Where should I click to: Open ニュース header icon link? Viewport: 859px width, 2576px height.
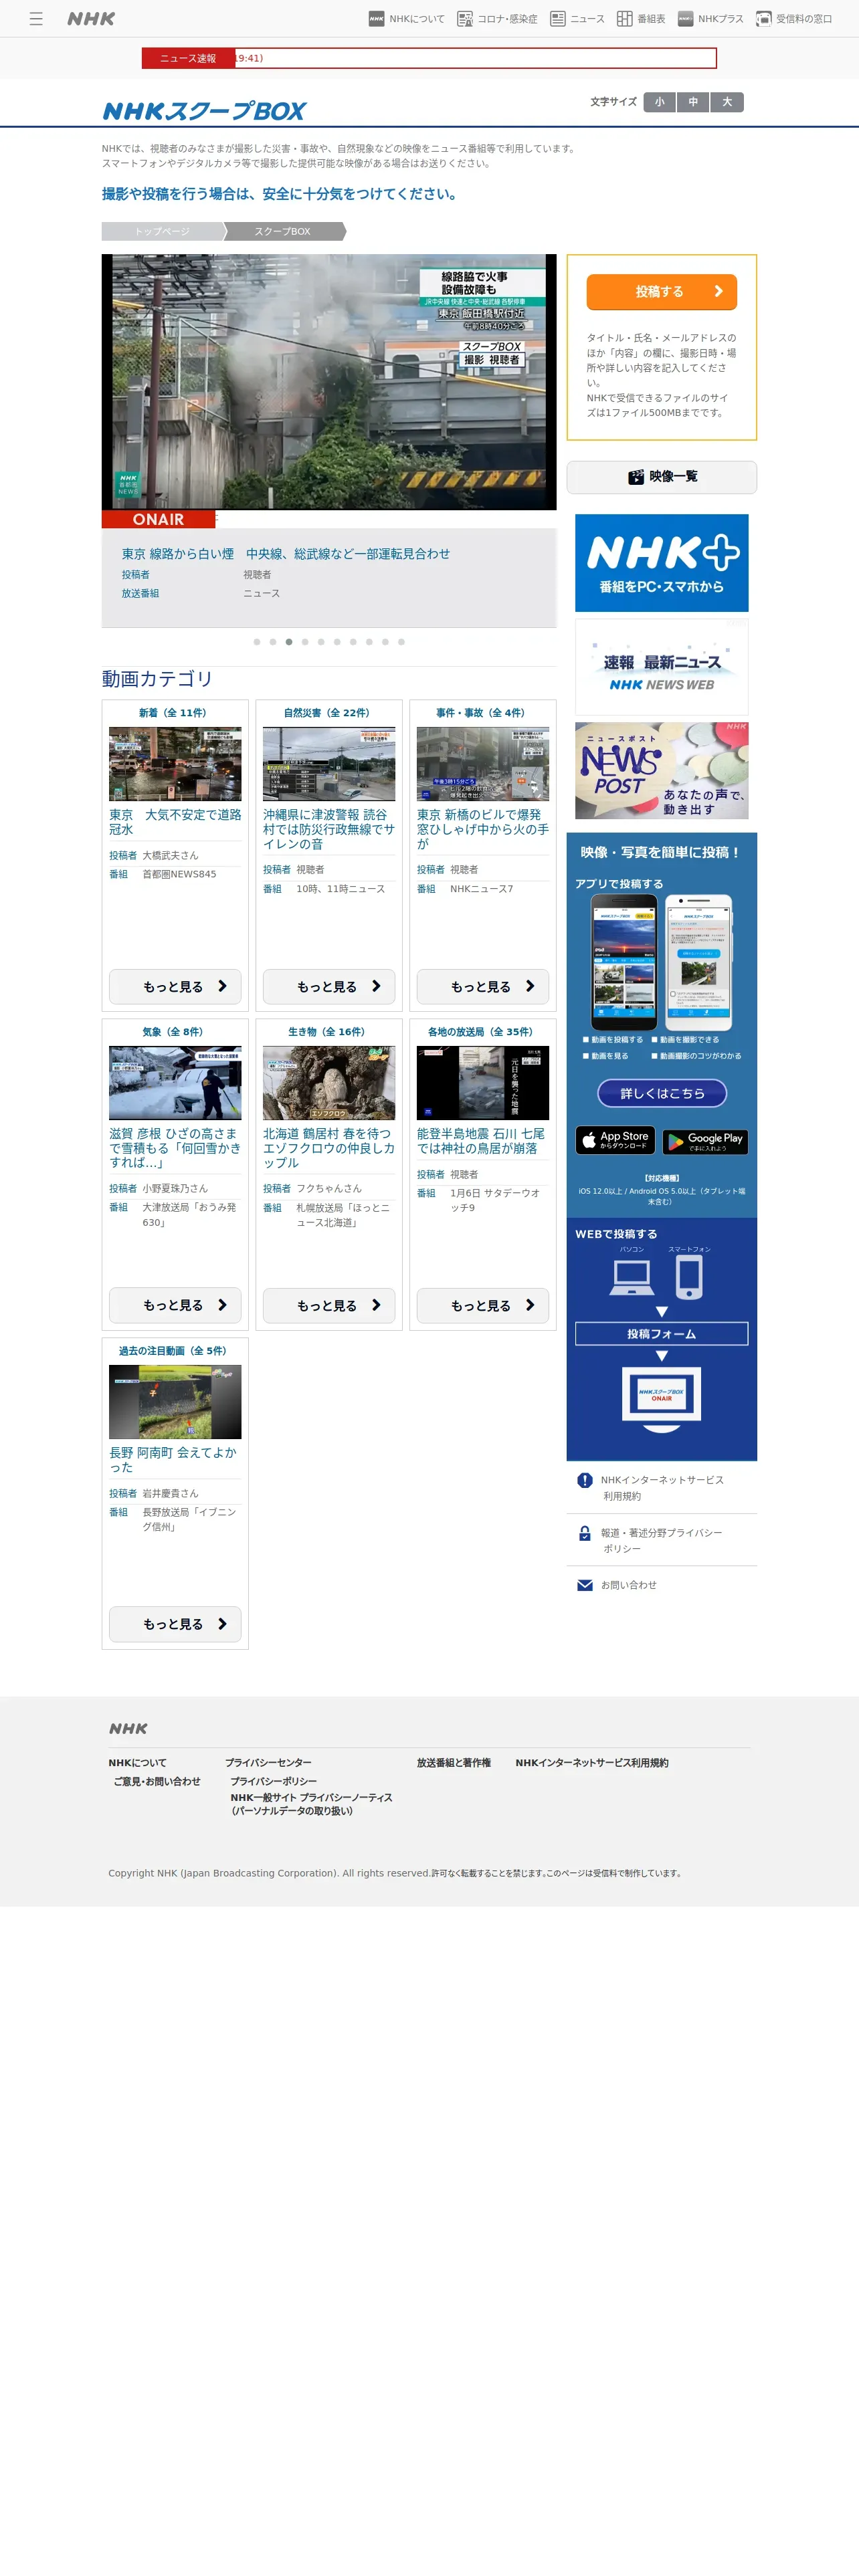[577, 19]
